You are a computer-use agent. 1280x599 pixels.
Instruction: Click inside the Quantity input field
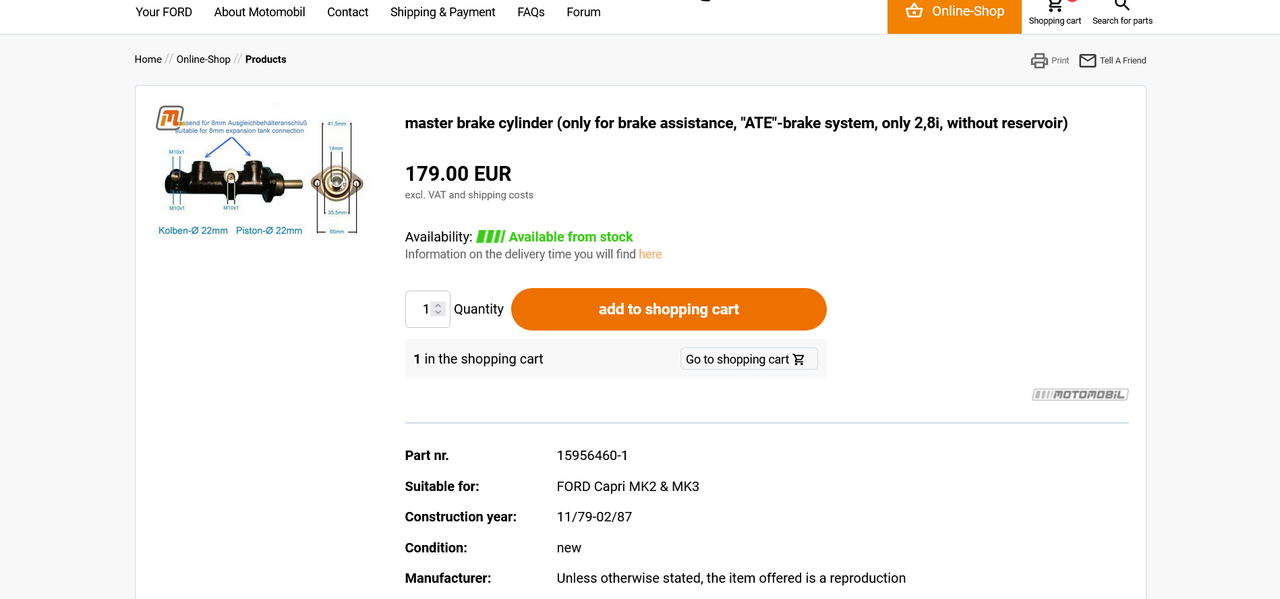pos(427,309)
